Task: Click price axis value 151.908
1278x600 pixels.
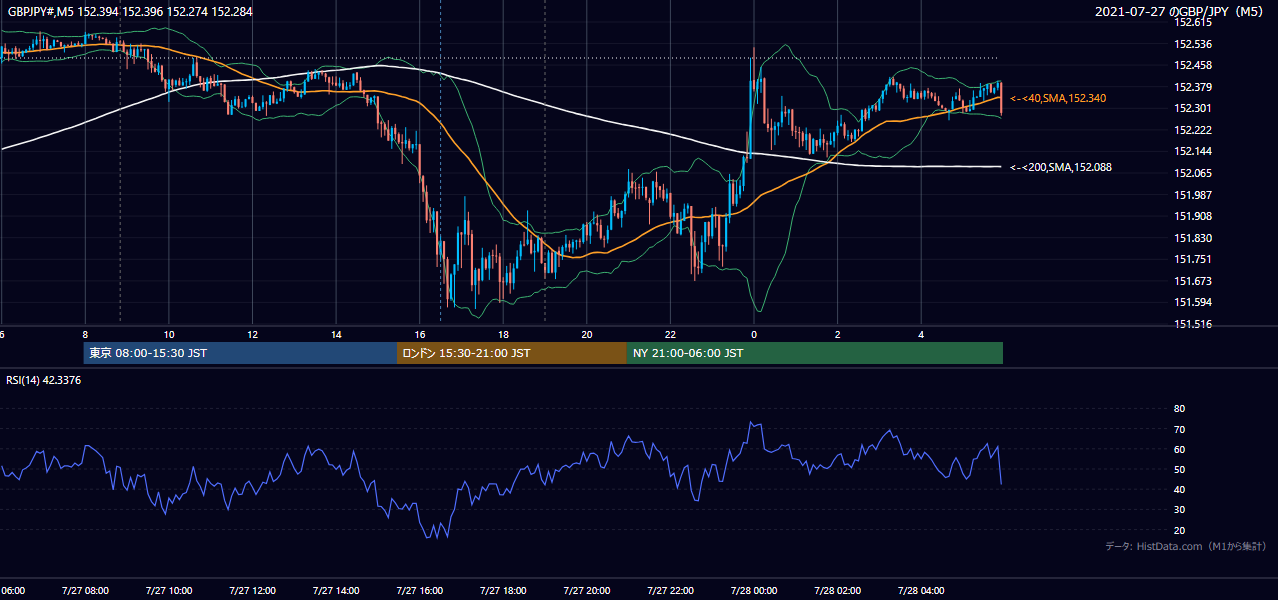Action: [1192, 216]
